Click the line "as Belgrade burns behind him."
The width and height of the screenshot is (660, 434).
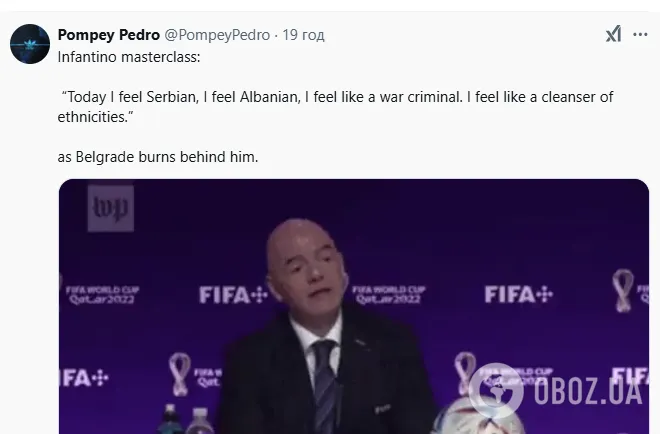pyautogui.click(x=158, y=156)
